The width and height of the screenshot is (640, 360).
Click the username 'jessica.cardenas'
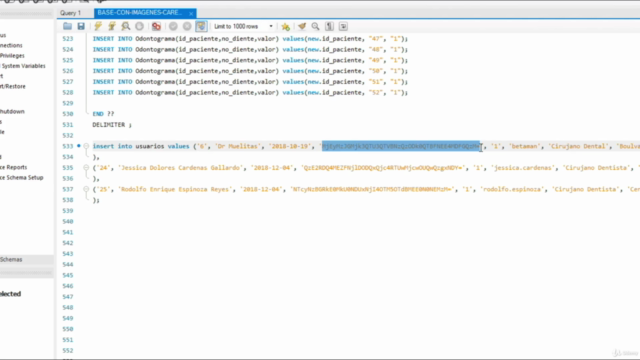[x=524, y=168]
